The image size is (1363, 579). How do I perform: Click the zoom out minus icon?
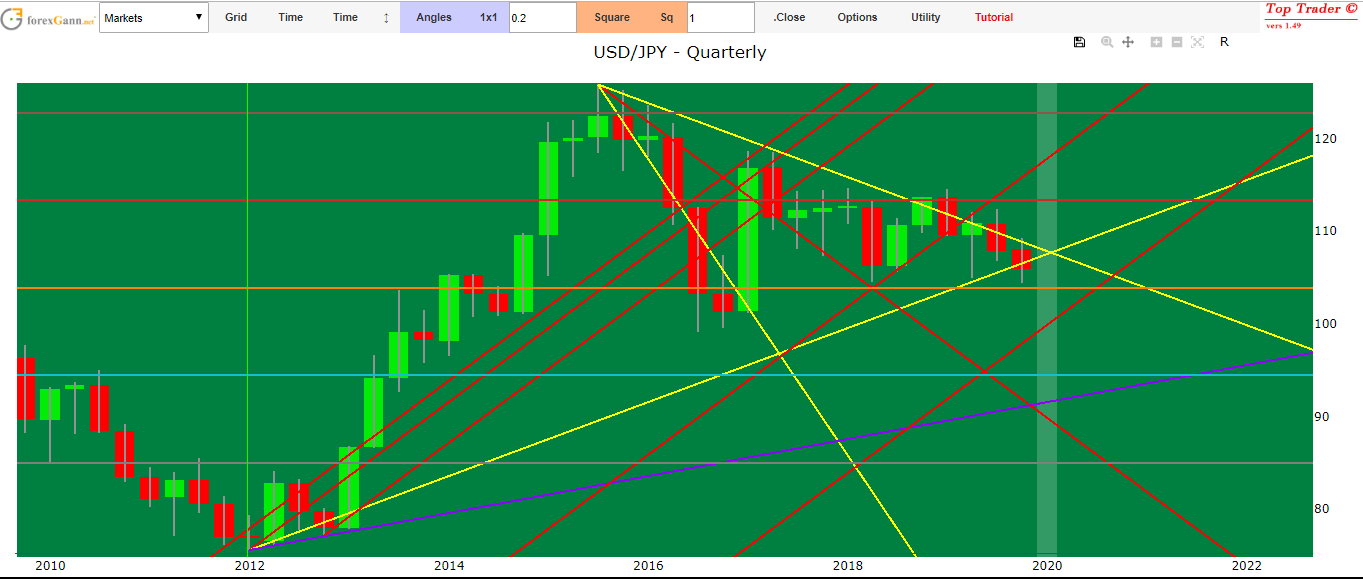pyautogui.click(x=1176, y=42)
